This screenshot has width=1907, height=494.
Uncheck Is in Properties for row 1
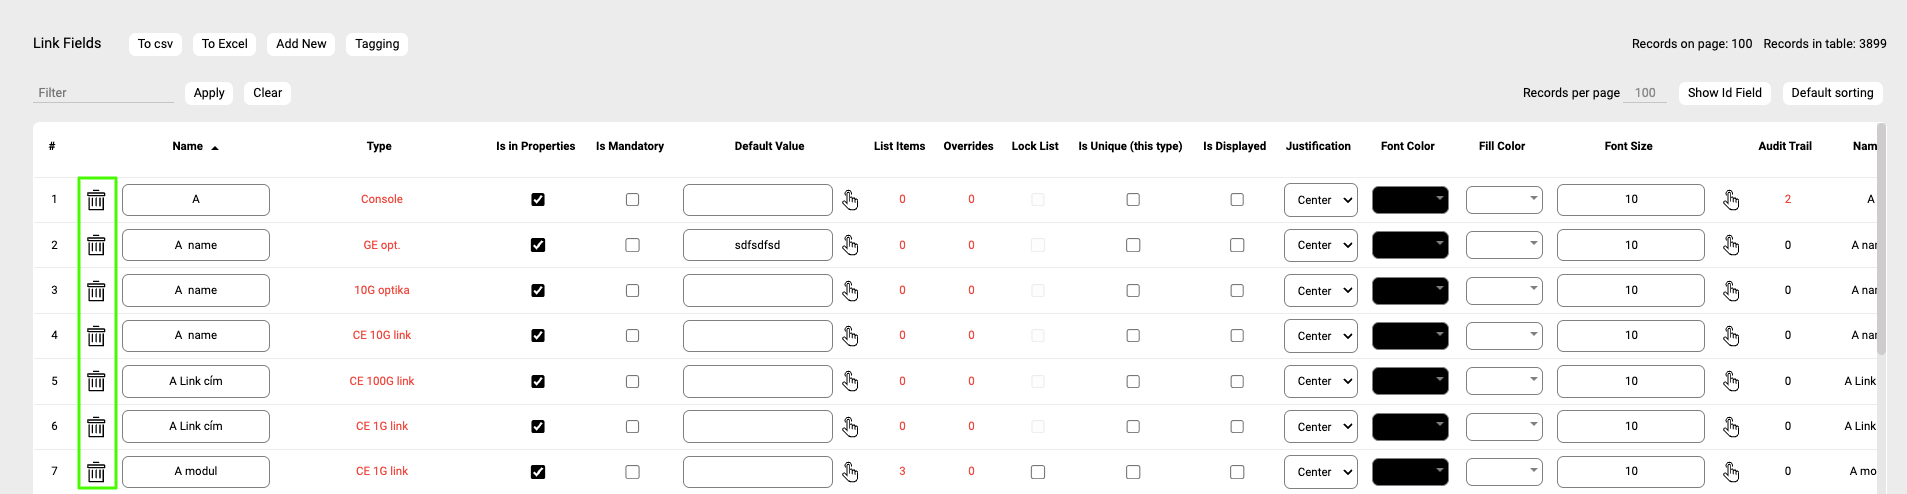(x=538, y=200)
